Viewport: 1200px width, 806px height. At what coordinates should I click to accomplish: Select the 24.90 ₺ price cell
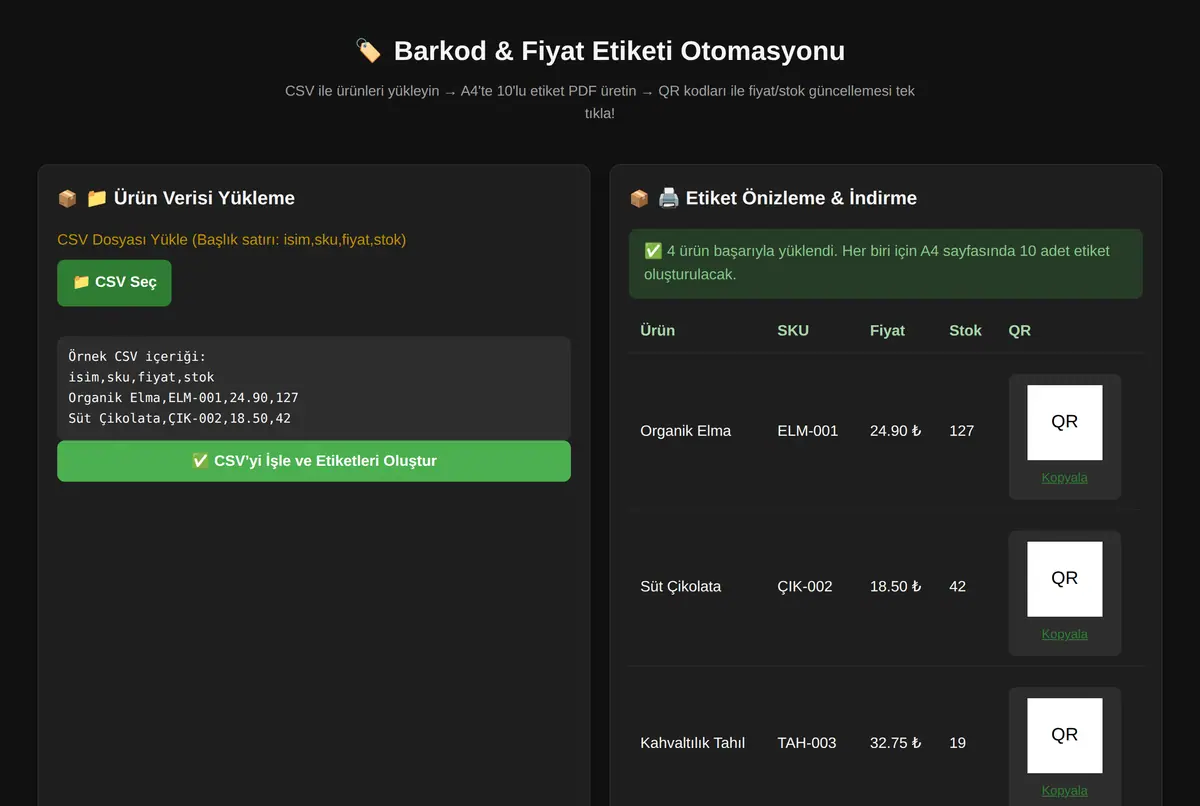point(895,431)
